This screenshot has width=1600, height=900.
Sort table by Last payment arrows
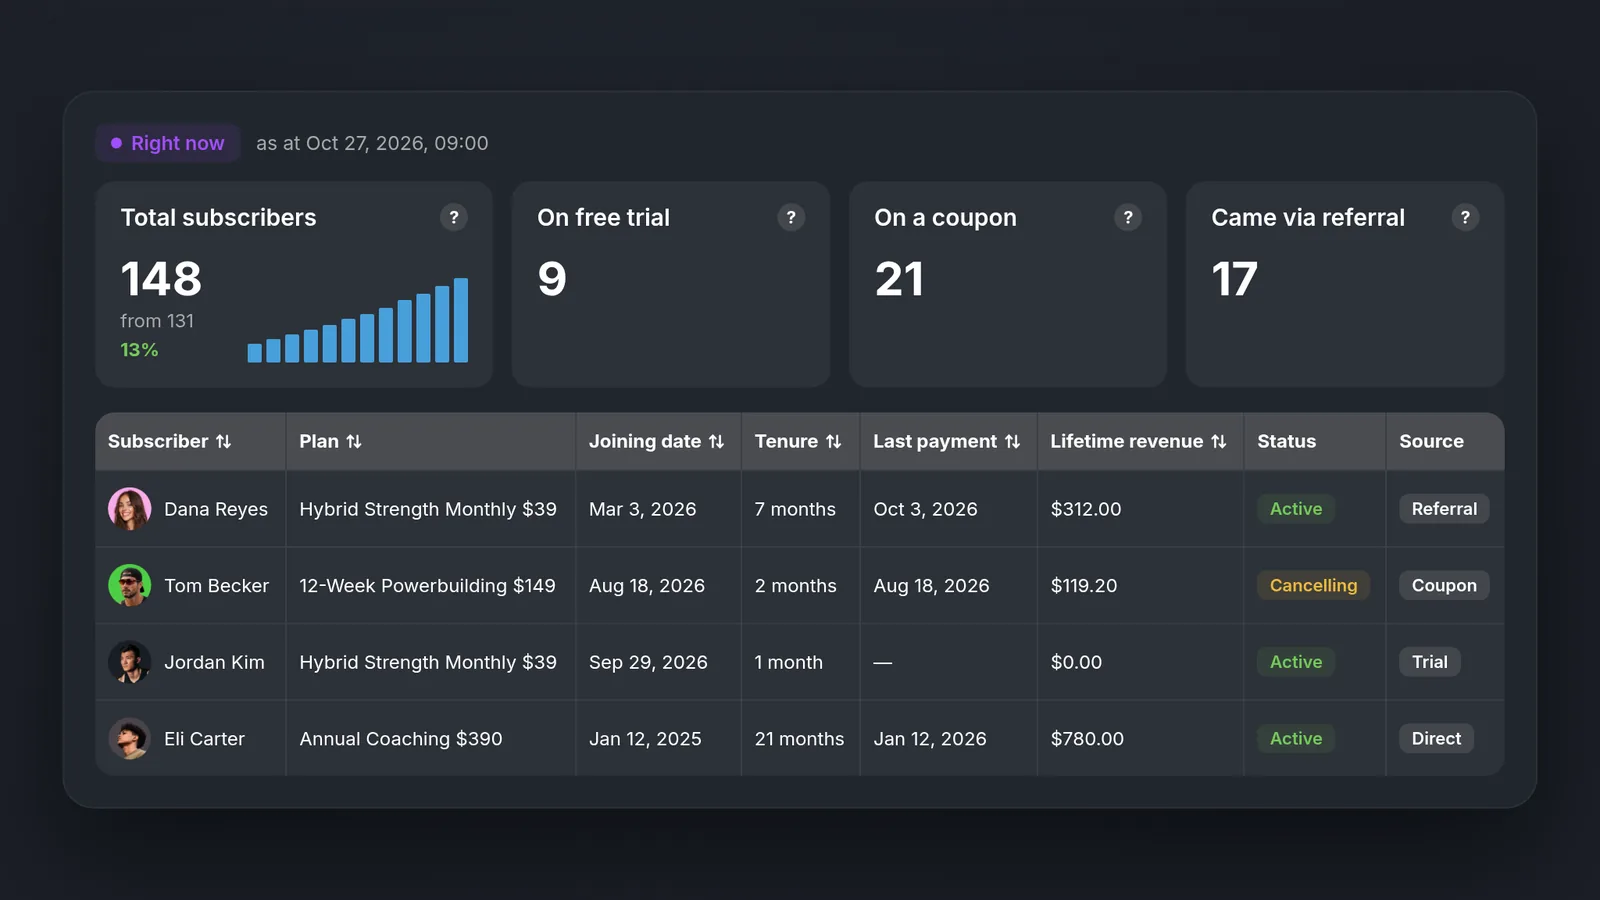point(1012,441)
